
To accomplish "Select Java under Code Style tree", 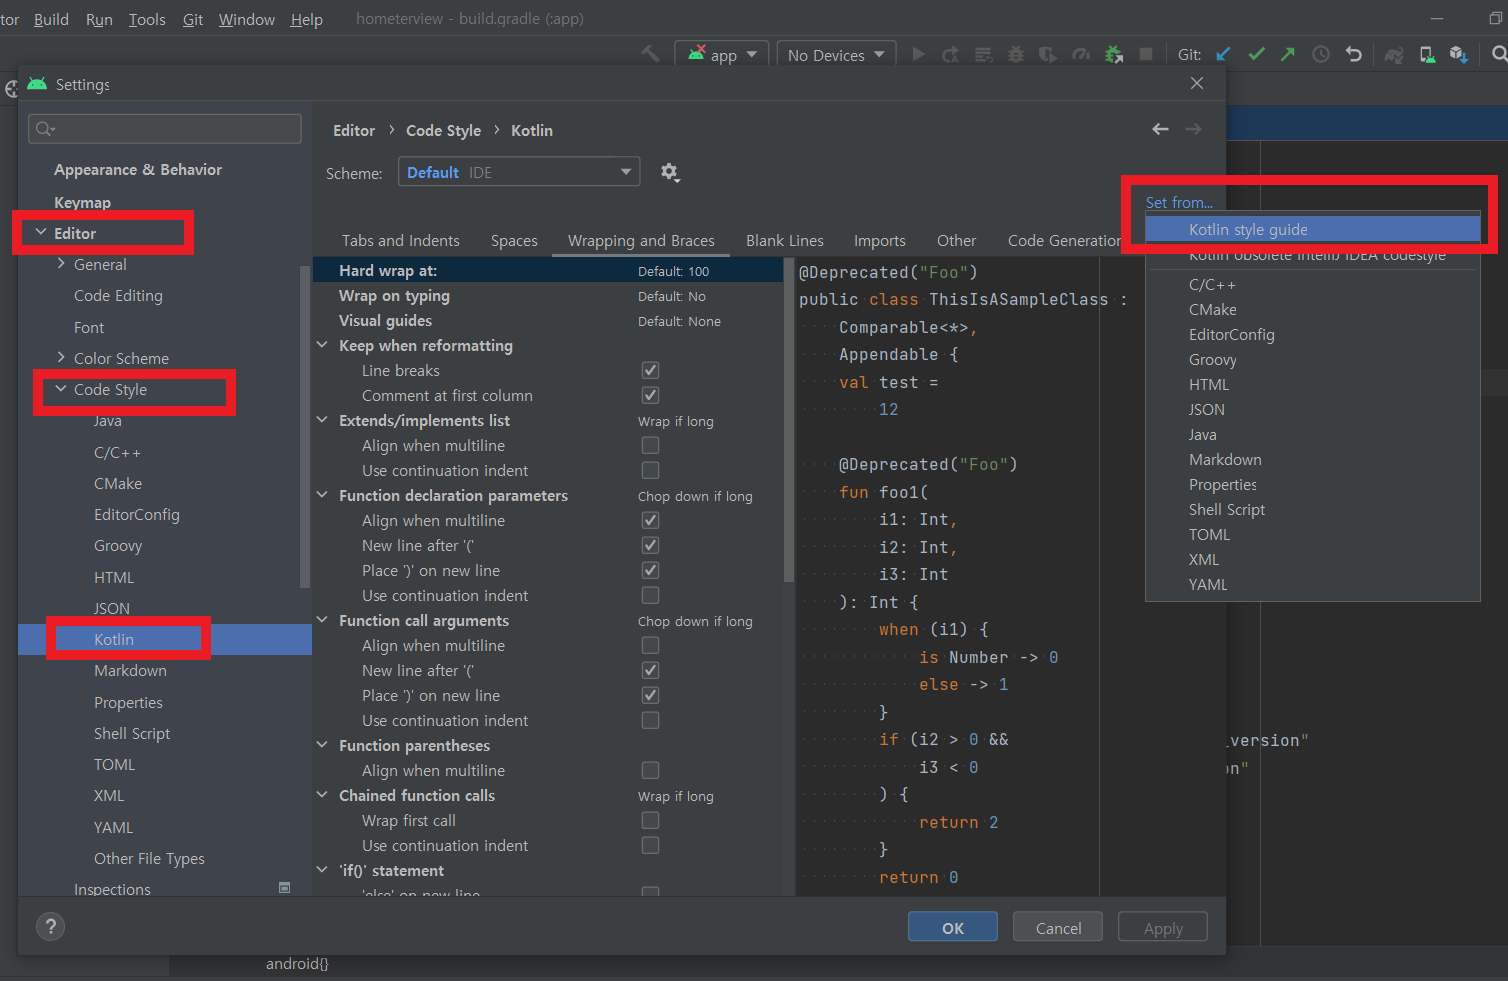I will (108, 421).
